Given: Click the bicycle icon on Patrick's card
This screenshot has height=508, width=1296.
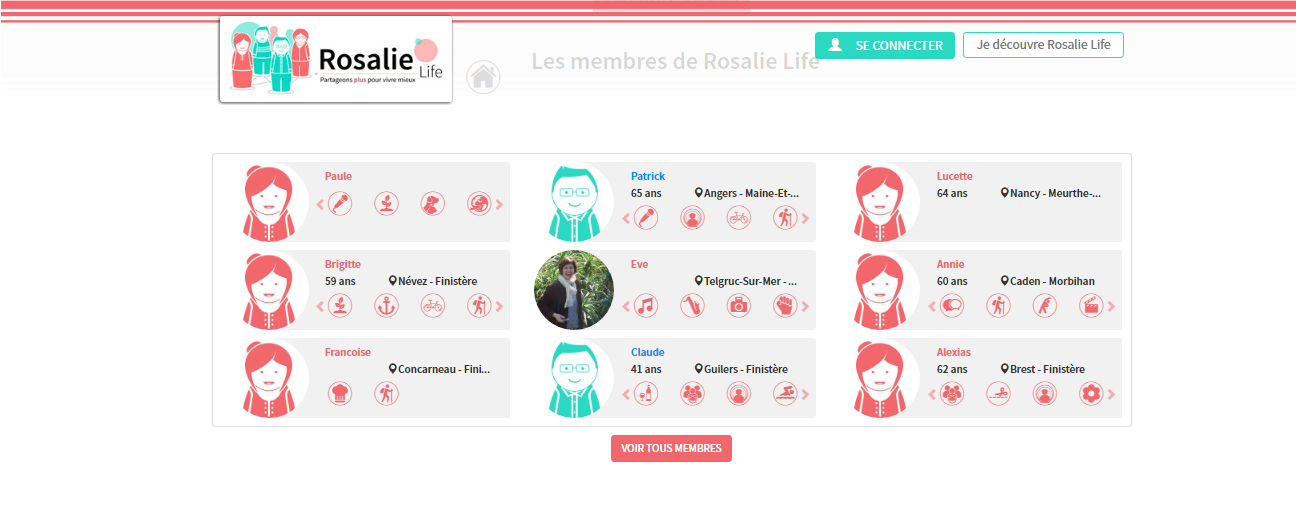Looking at the screenshot, I should 738,218.
